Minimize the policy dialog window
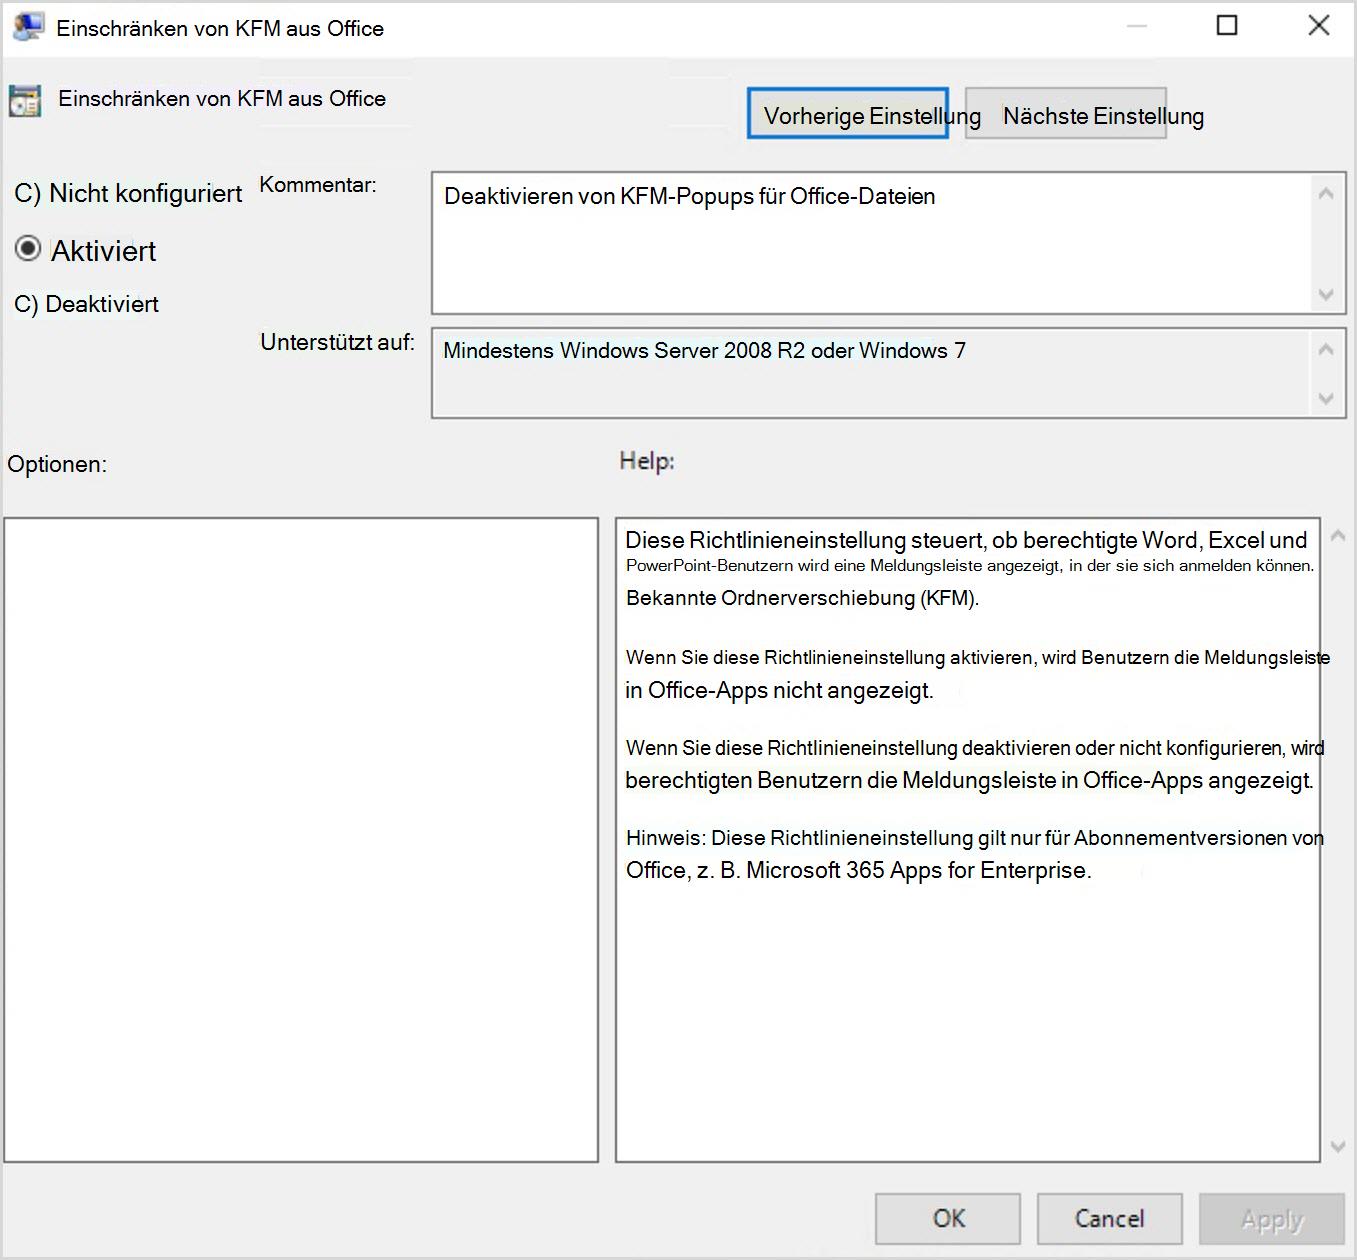The width and height of the screenshot is (1357, 1260). (x=1137, y=26)
